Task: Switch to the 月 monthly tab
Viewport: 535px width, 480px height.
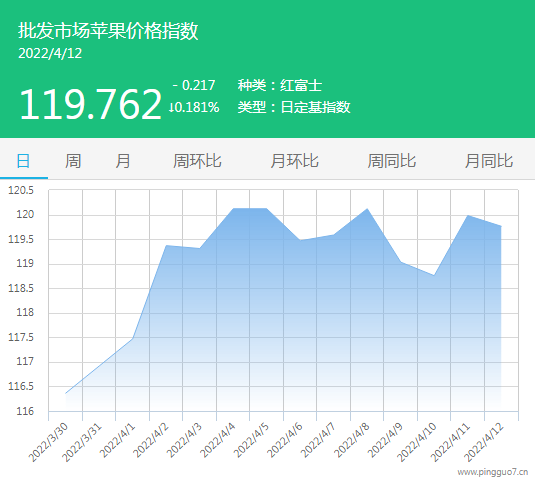Action: pos(123,161)
